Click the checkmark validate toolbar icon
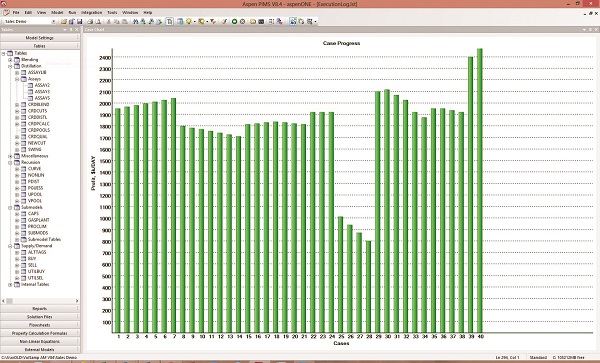The height and width of the screenshot is (363, 600). 224,21
